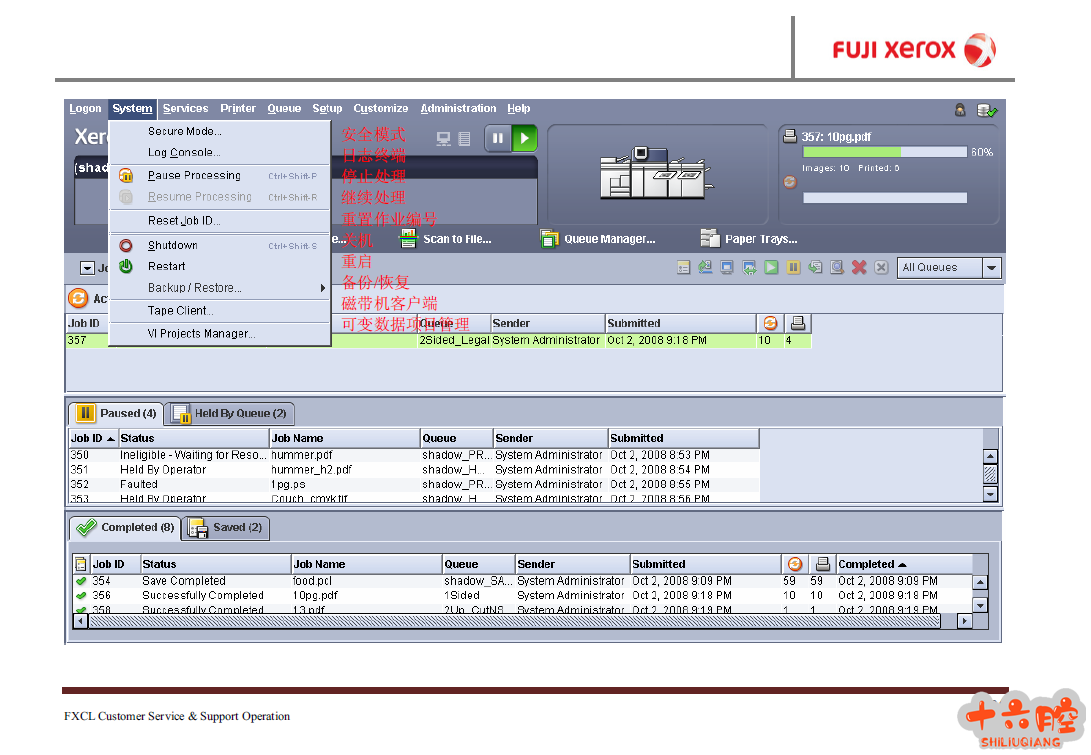Click the printer illustration thumbnail
Viewport: 1091px width, 755px height.
pos(654,174)
